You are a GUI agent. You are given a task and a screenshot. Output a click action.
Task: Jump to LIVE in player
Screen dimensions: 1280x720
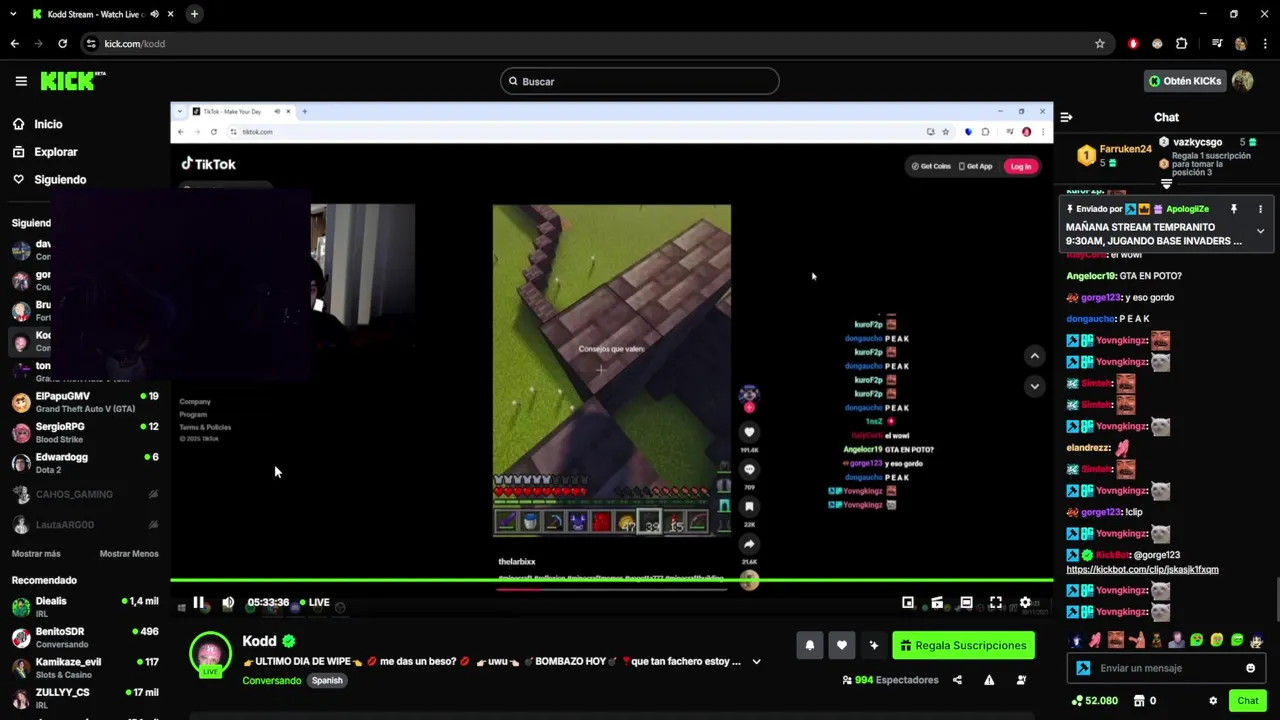(x=314, y=602)
